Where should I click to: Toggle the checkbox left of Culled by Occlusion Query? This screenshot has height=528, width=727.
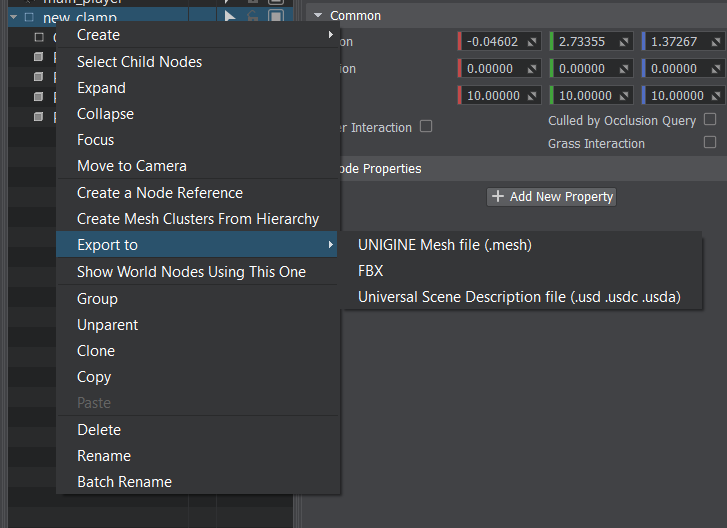tap(426, 127)
